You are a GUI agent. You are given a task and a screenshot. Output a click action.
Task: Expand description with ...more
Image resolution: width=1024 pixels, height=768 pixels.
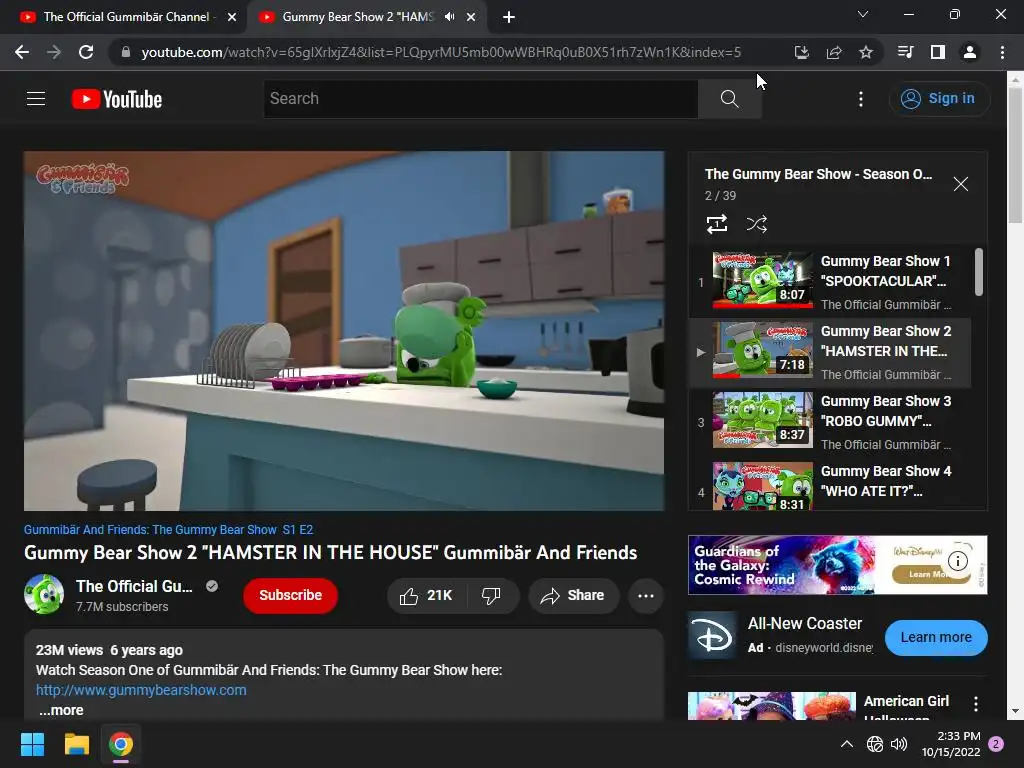(x=61, y=711)
